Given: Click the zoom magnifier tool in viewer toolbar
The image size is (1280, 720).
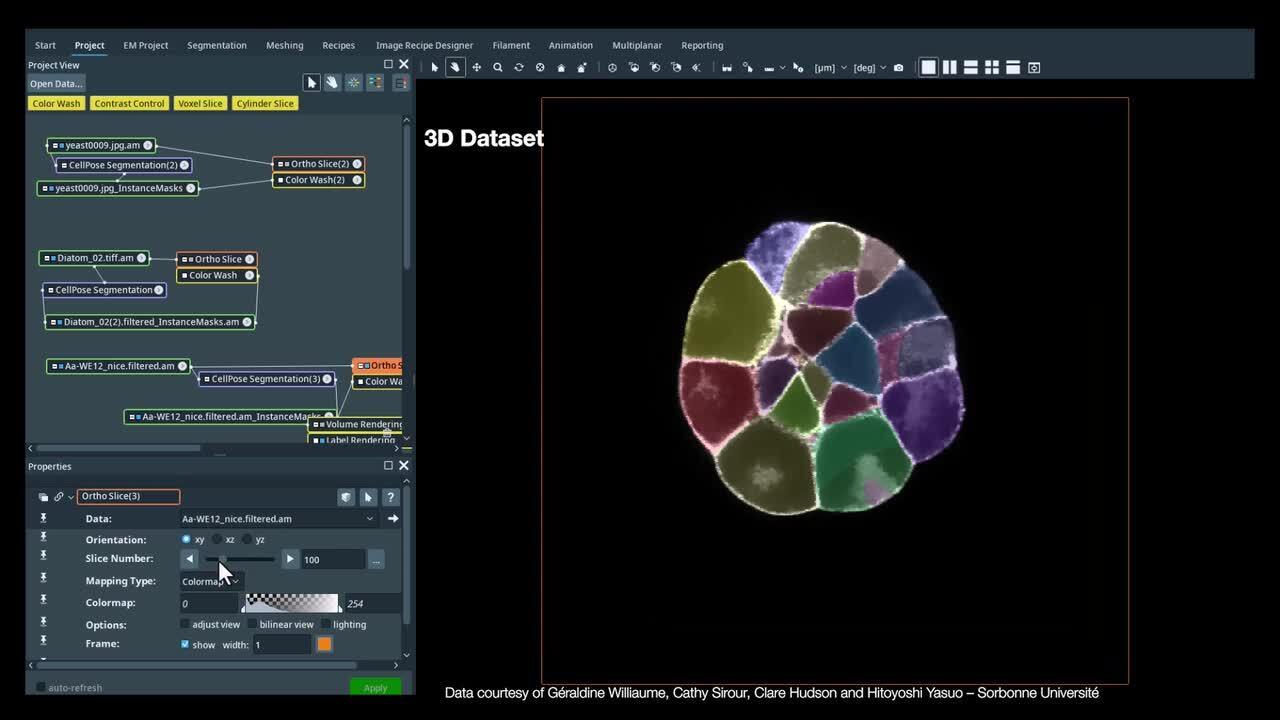Looking at the screenshot, I should (497, 67).
